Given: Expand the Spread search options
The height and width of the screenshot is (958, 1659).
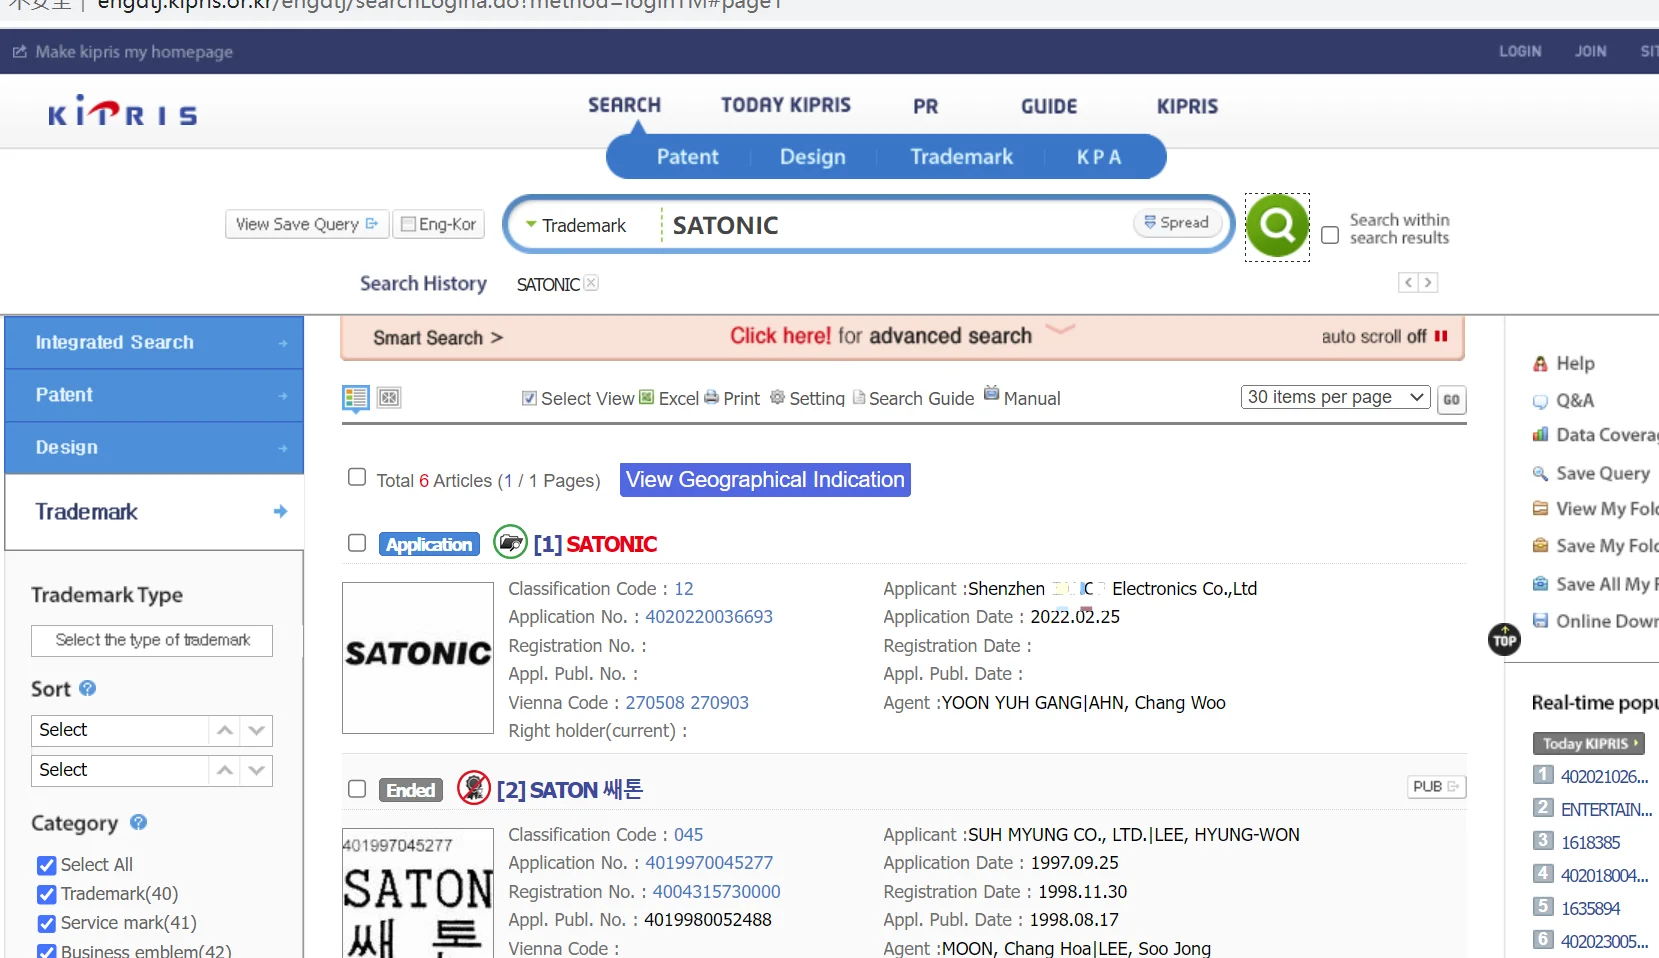Looking at the screenshot, I should pyautogui.click(x=1177, y=223).
